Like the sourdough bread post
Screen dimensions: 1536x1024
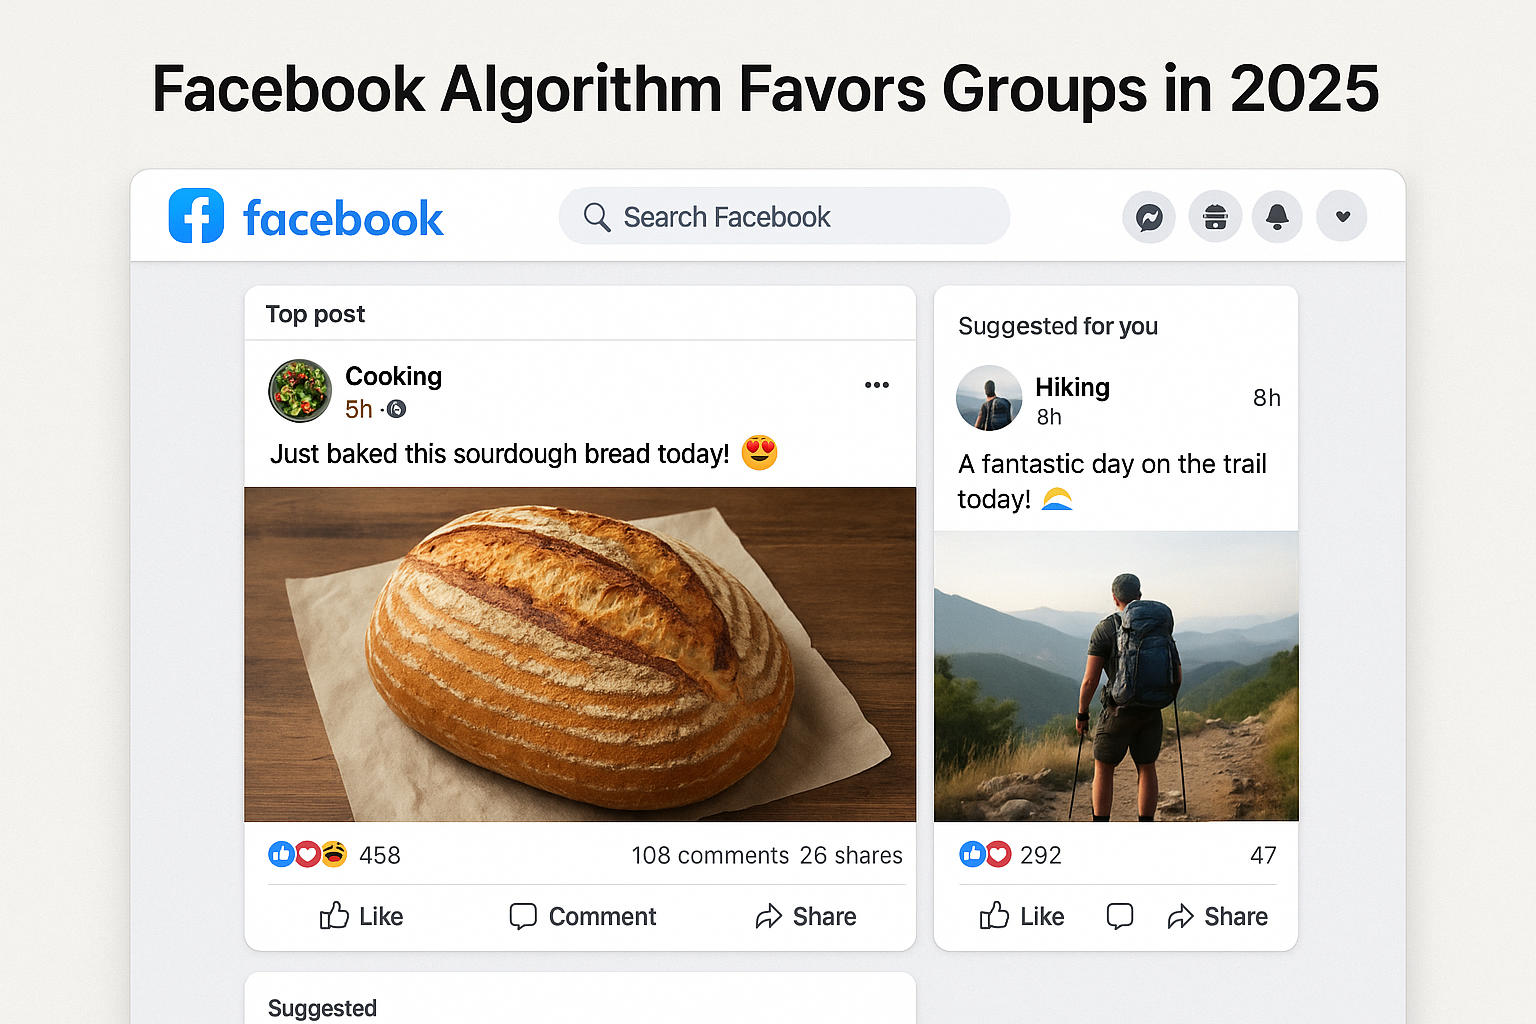click(360, 916)
